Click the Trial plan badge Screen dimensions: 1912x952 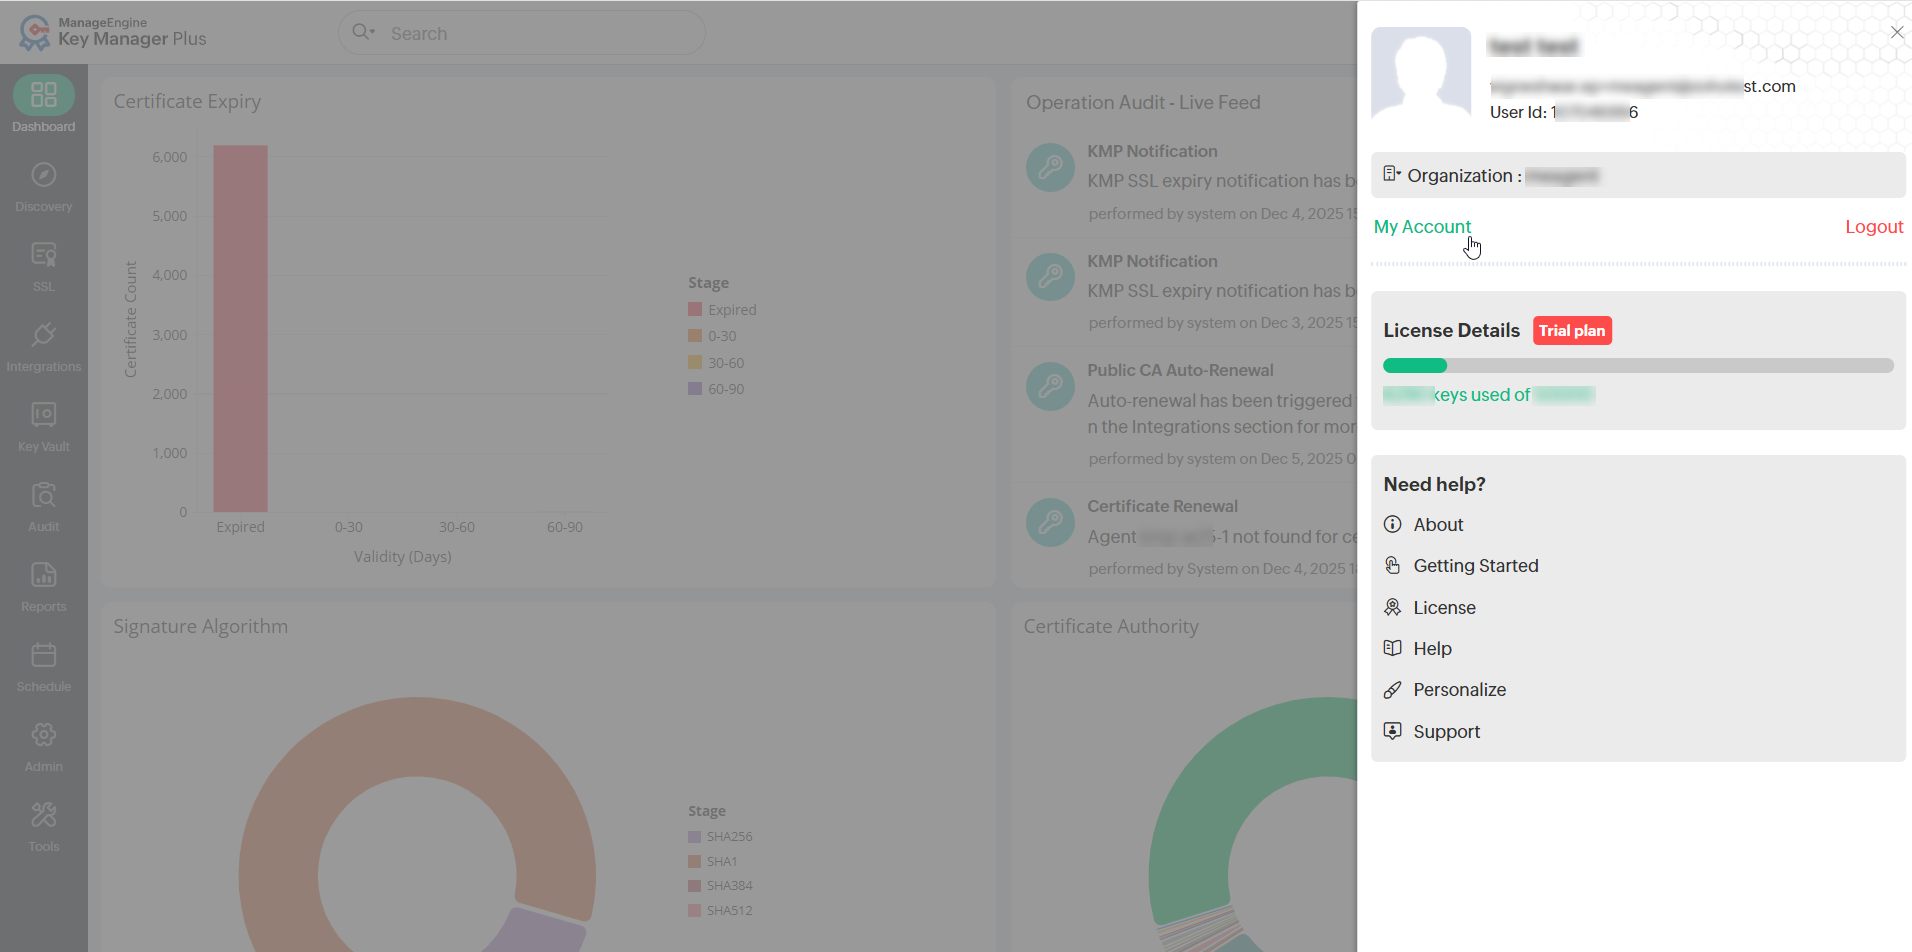pyautogui.click(x=1572, y=331)
